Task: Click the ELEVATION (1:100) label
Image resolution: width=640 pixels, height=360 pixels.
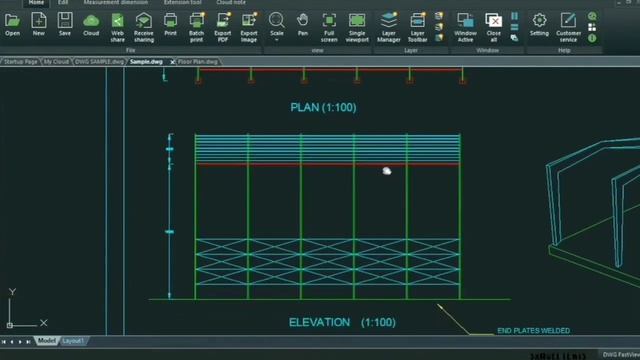Action: click(342, 322)
